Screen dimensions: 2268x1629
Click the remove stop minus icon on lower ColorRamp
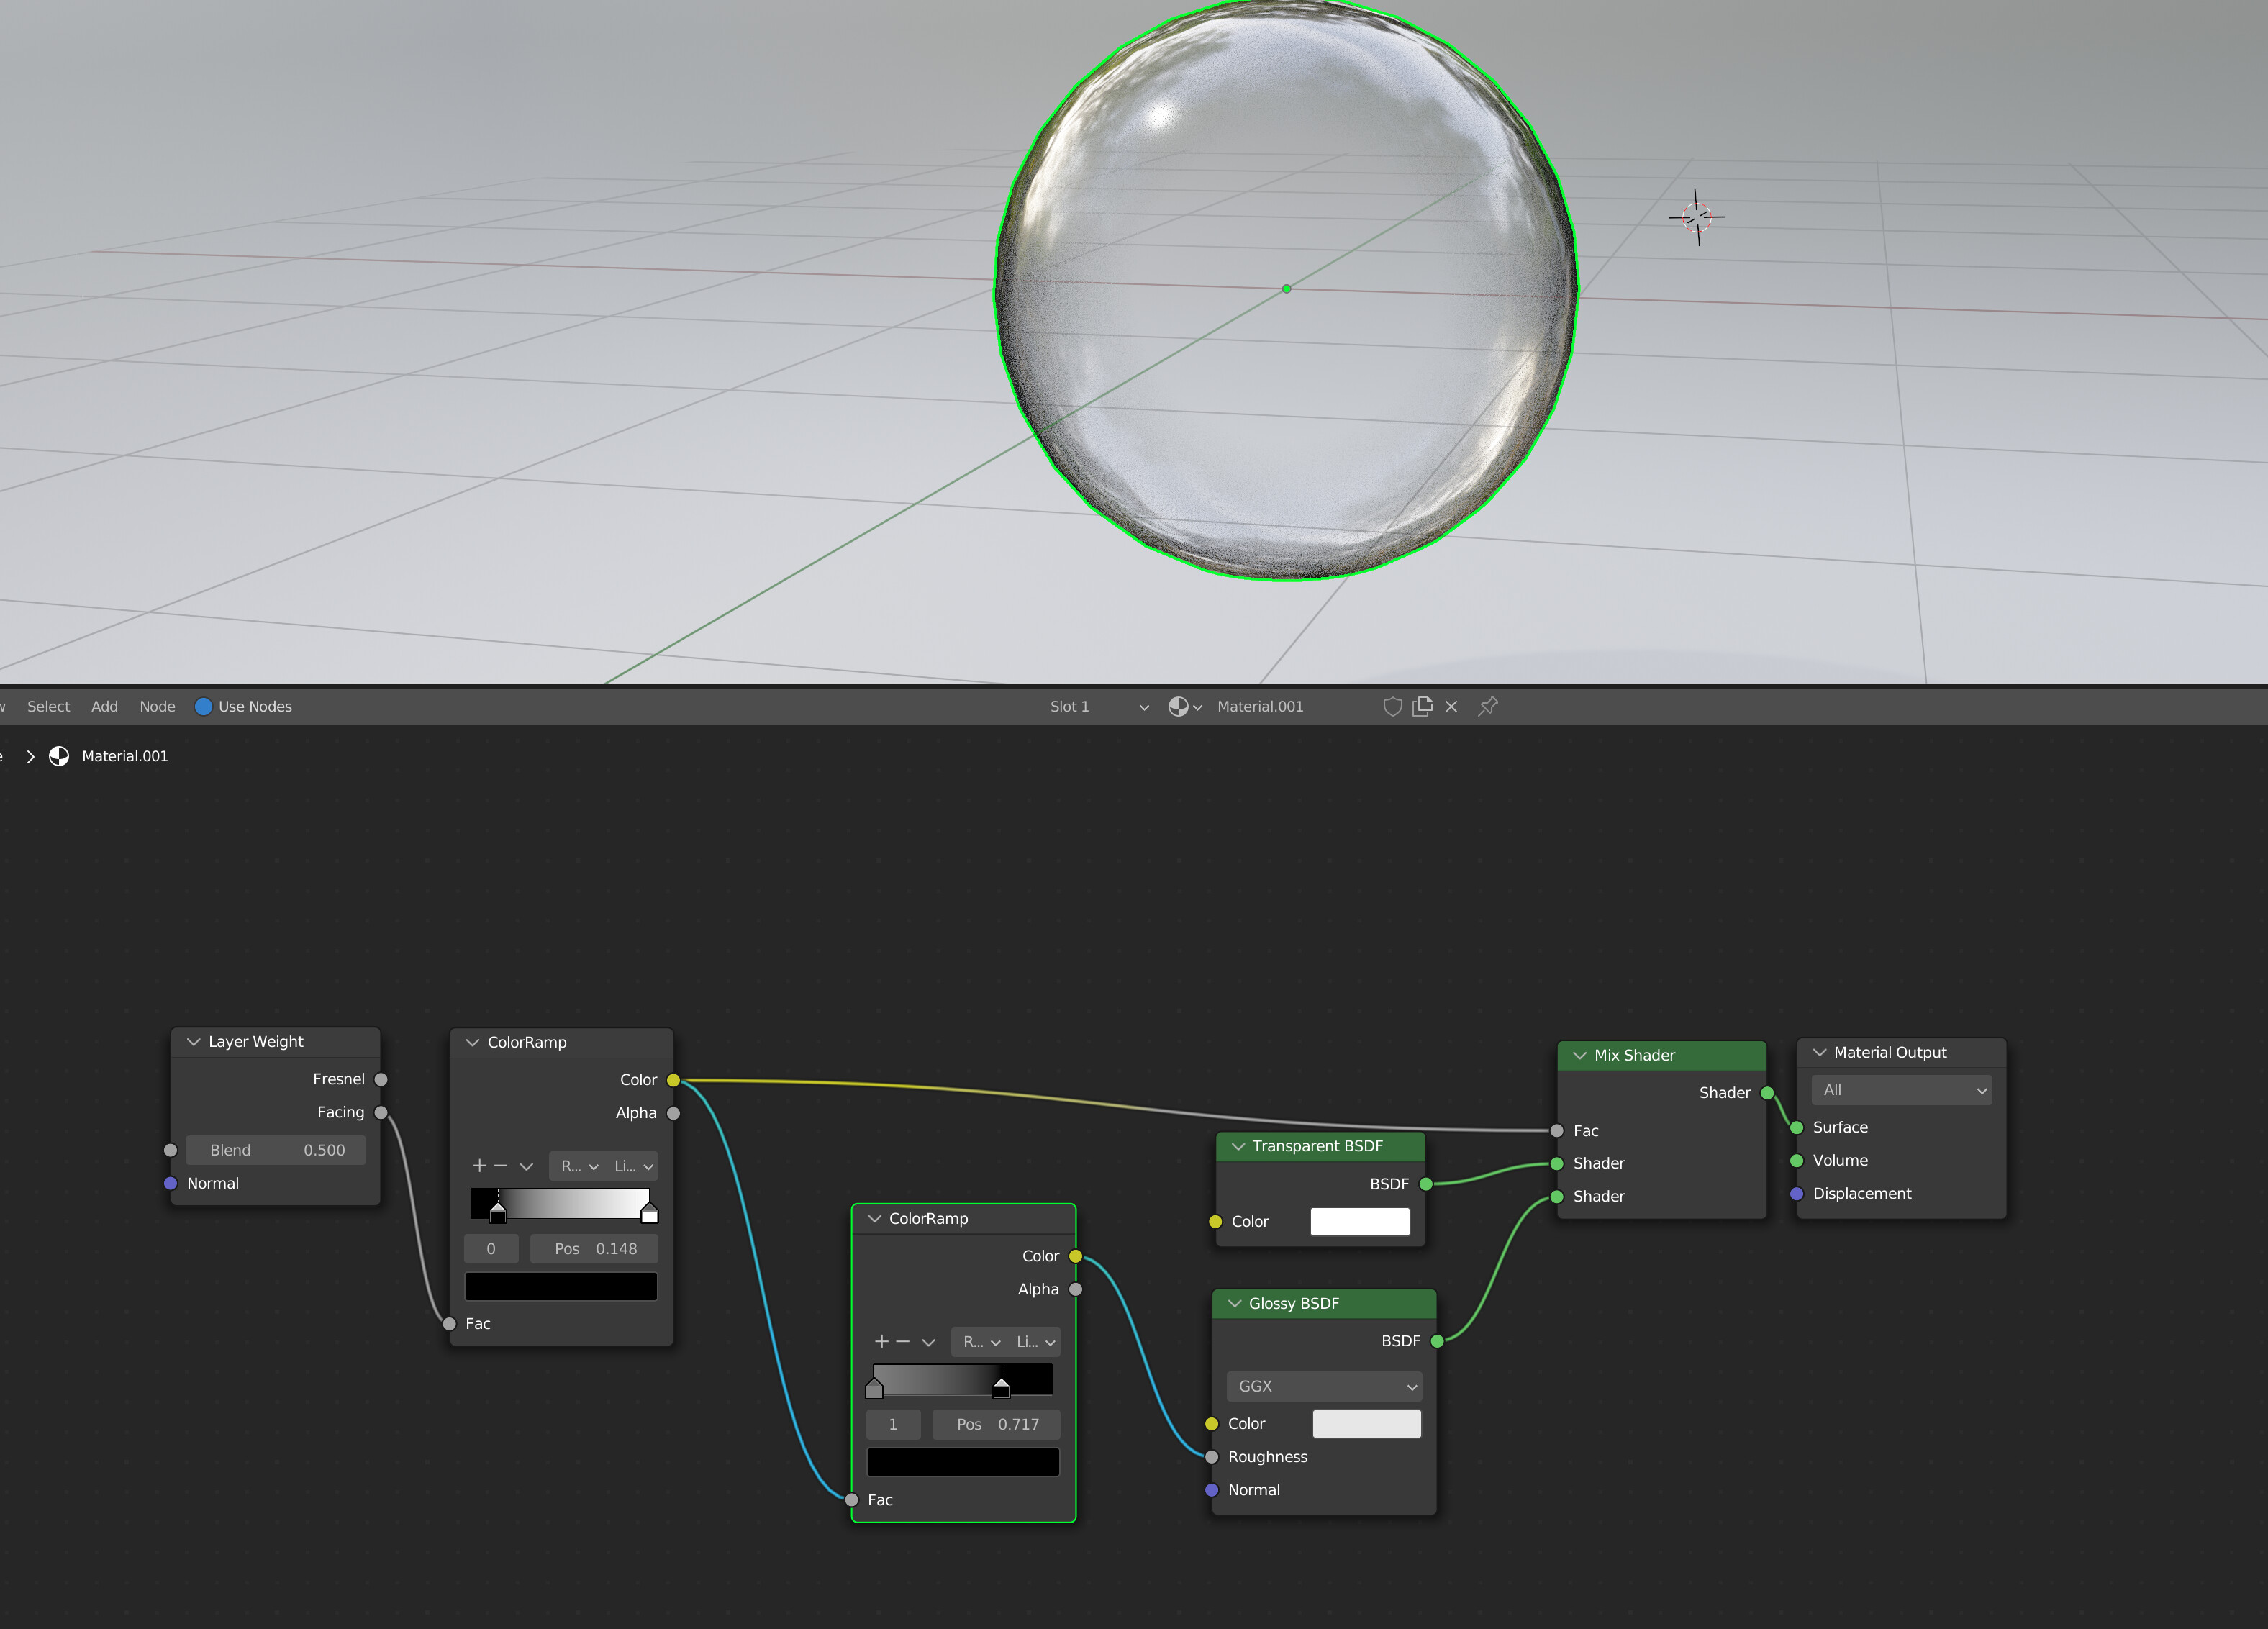tap(904, 1342)
